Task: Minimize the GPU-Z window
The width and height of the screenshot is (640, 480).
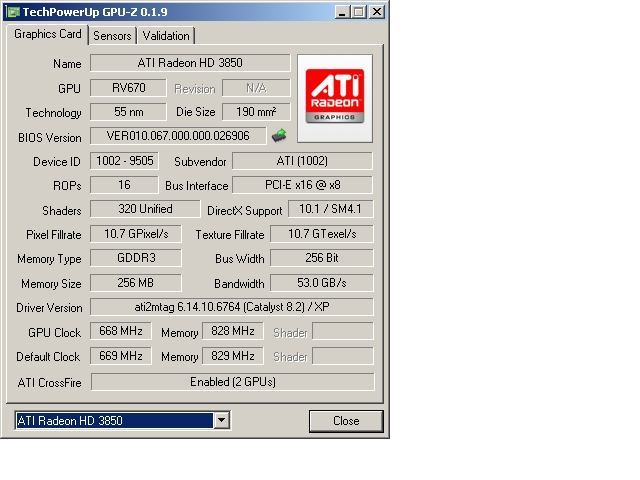Action: coord(342,12)
